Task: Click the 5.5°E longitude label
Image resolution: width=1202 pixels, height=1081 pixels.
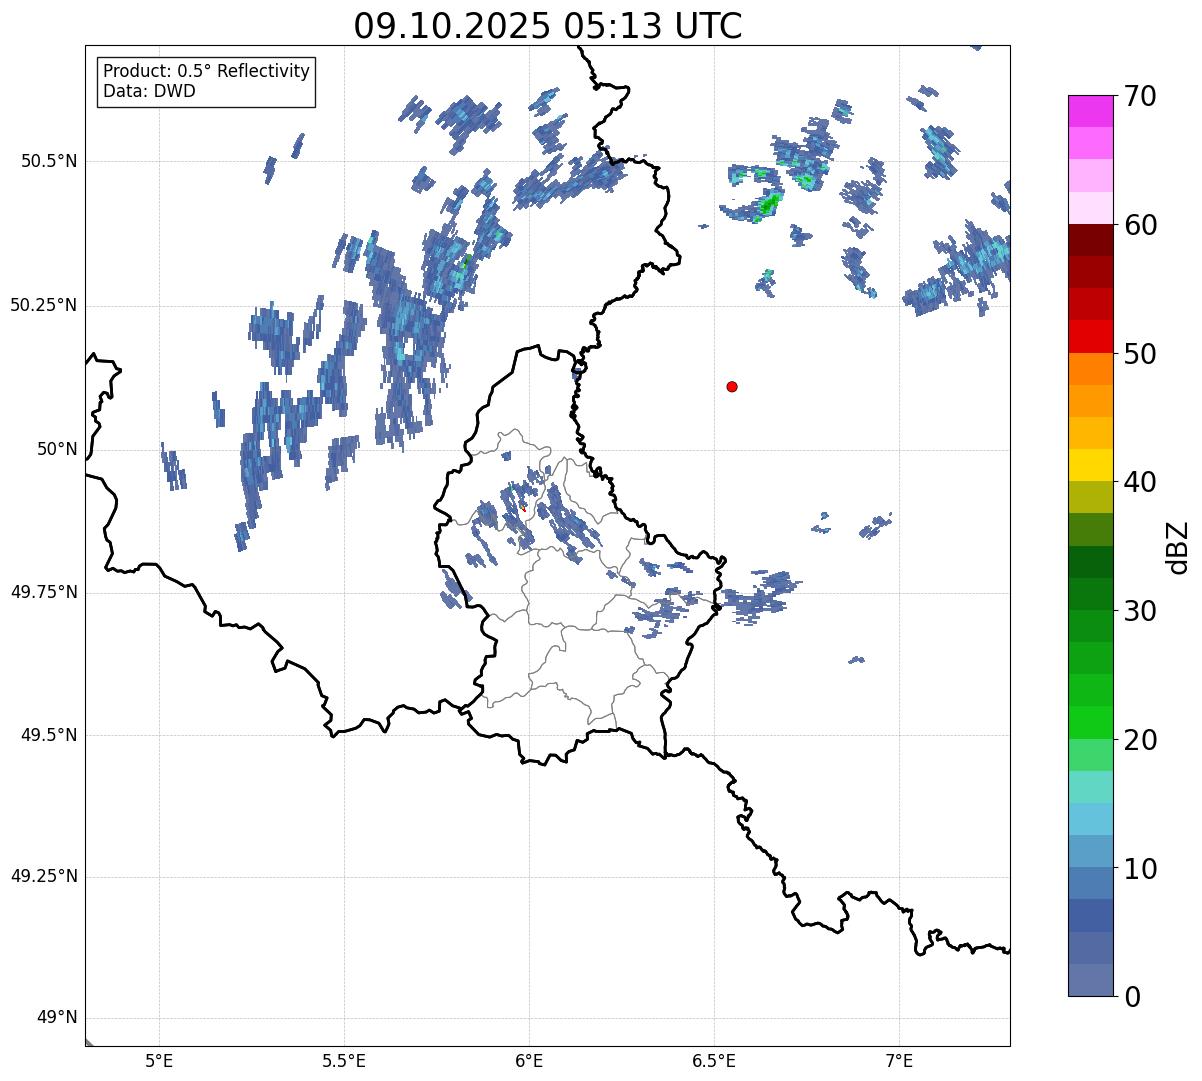Action: (x=344, y=1061)
